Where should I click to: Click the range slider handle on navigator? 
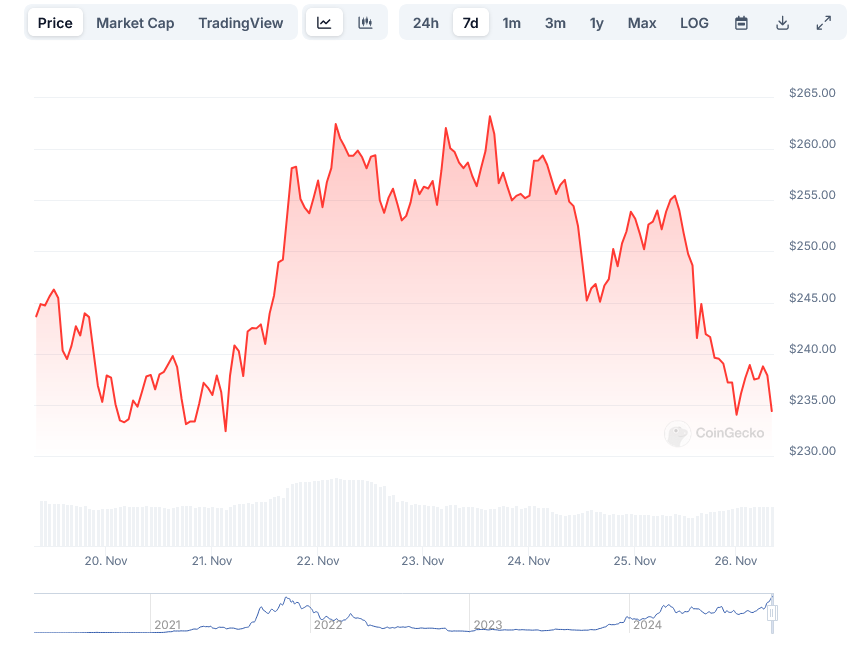coord(771,613)
